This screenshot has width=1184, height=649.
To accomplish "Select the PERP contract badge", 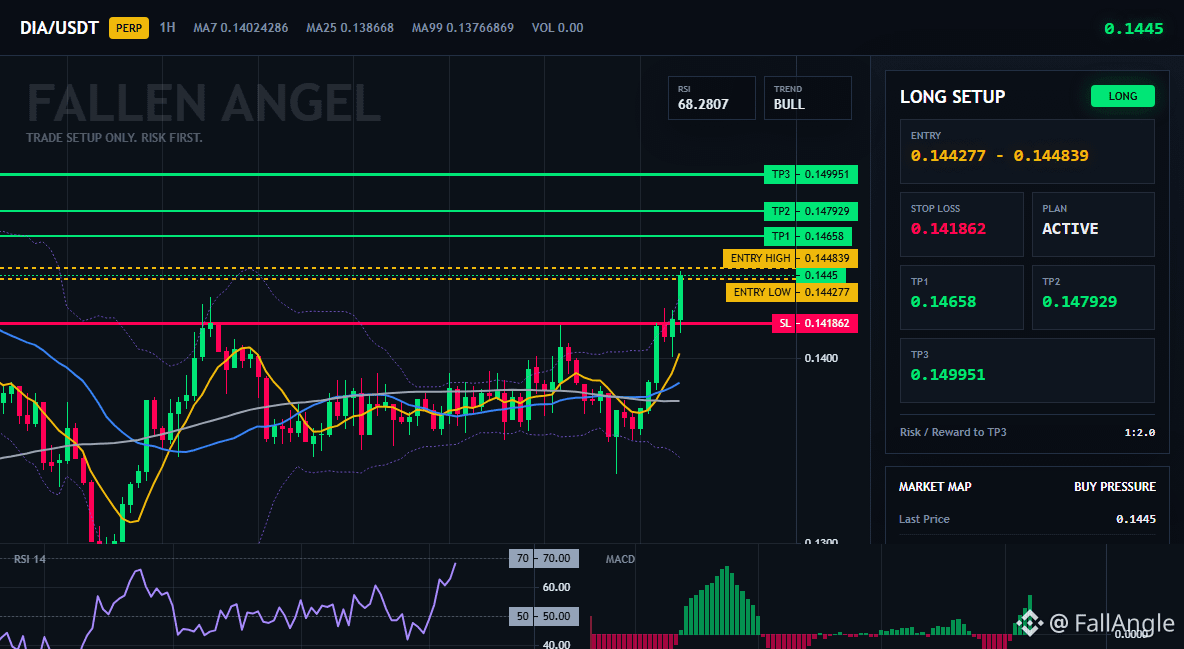I will click(129, 28).
